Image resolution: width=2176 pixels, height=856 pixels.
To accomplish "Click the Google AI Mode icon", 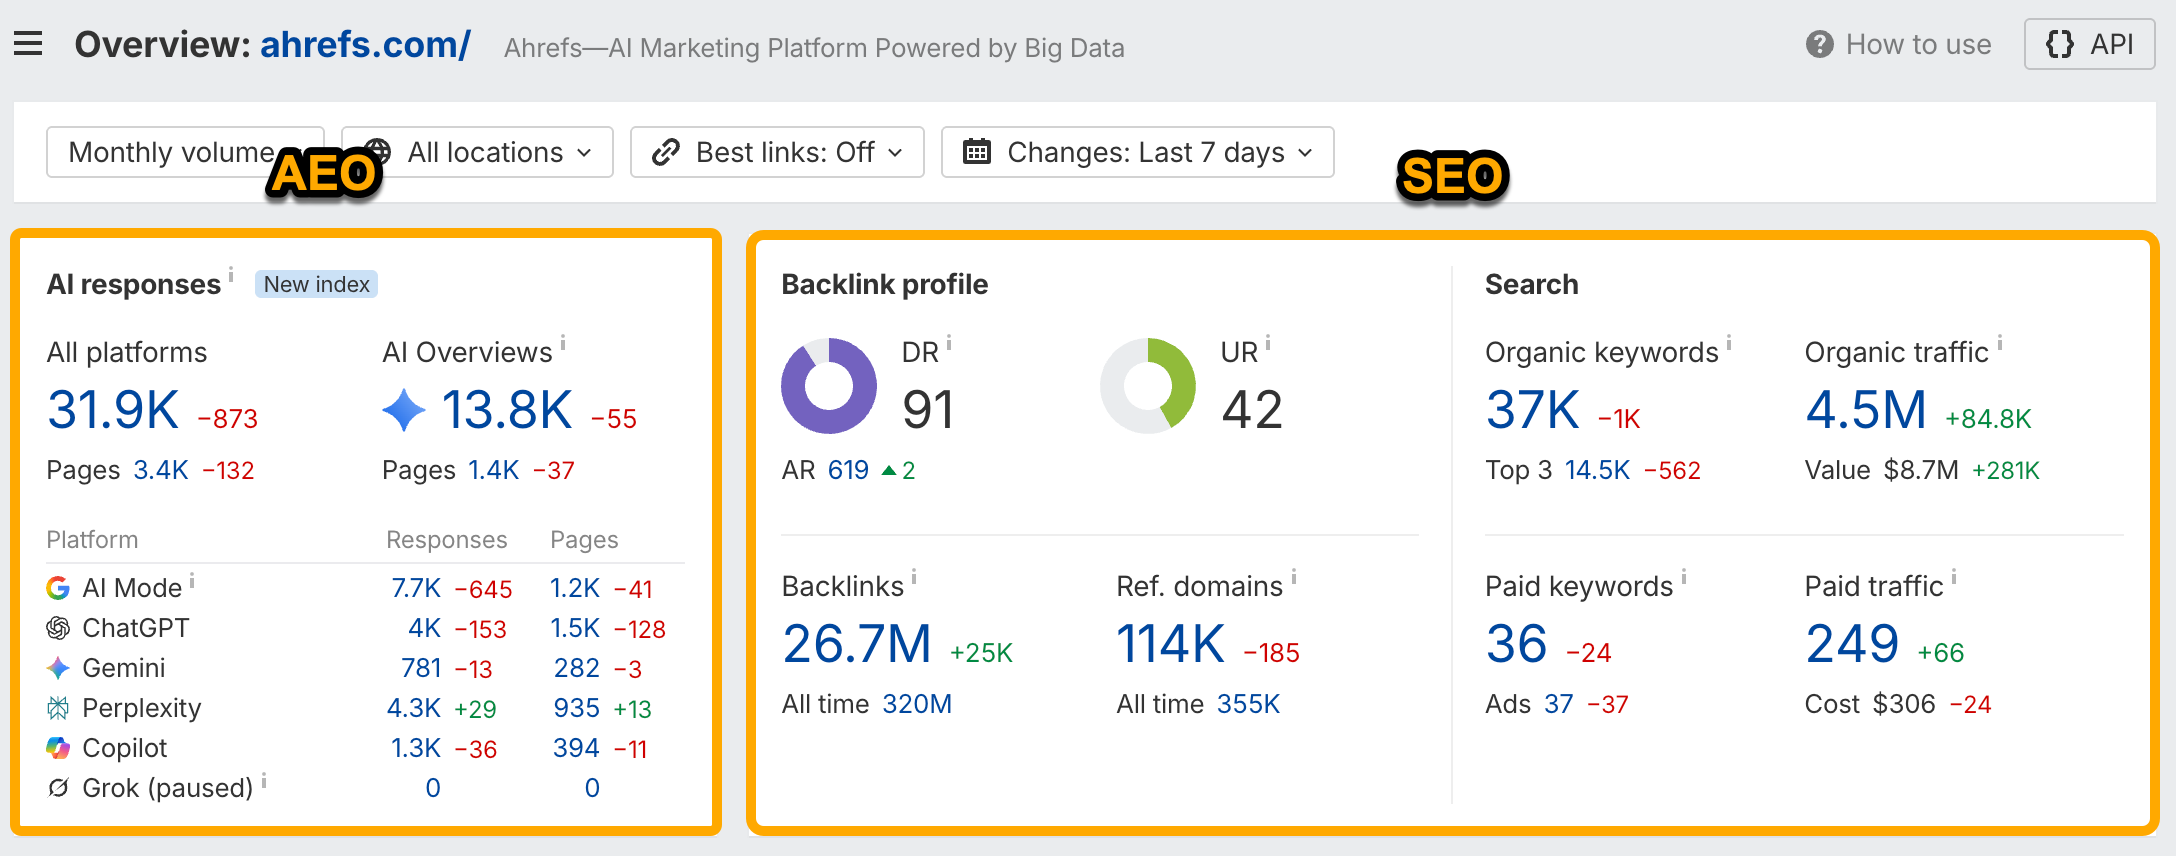I will pos(58,588).
